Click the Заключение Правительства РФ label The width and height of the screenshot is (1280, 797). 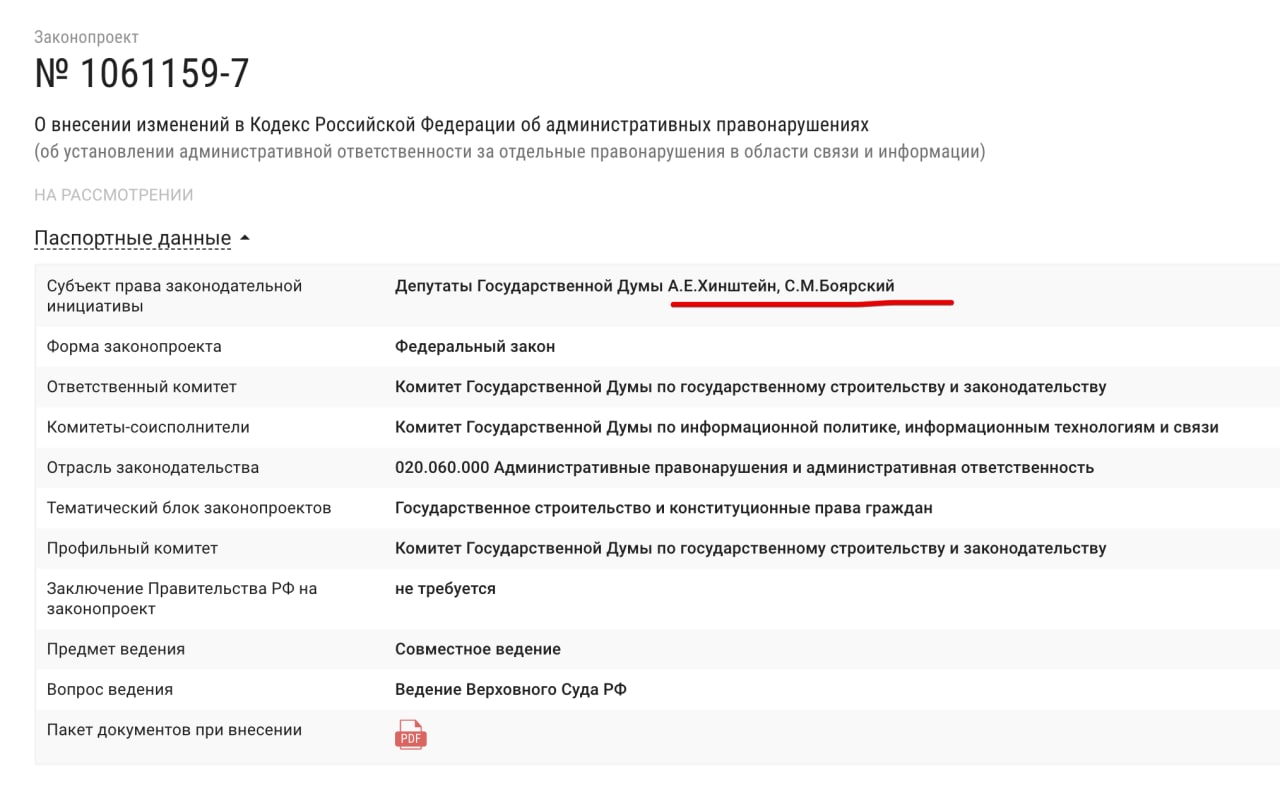(x=182, y=598)
